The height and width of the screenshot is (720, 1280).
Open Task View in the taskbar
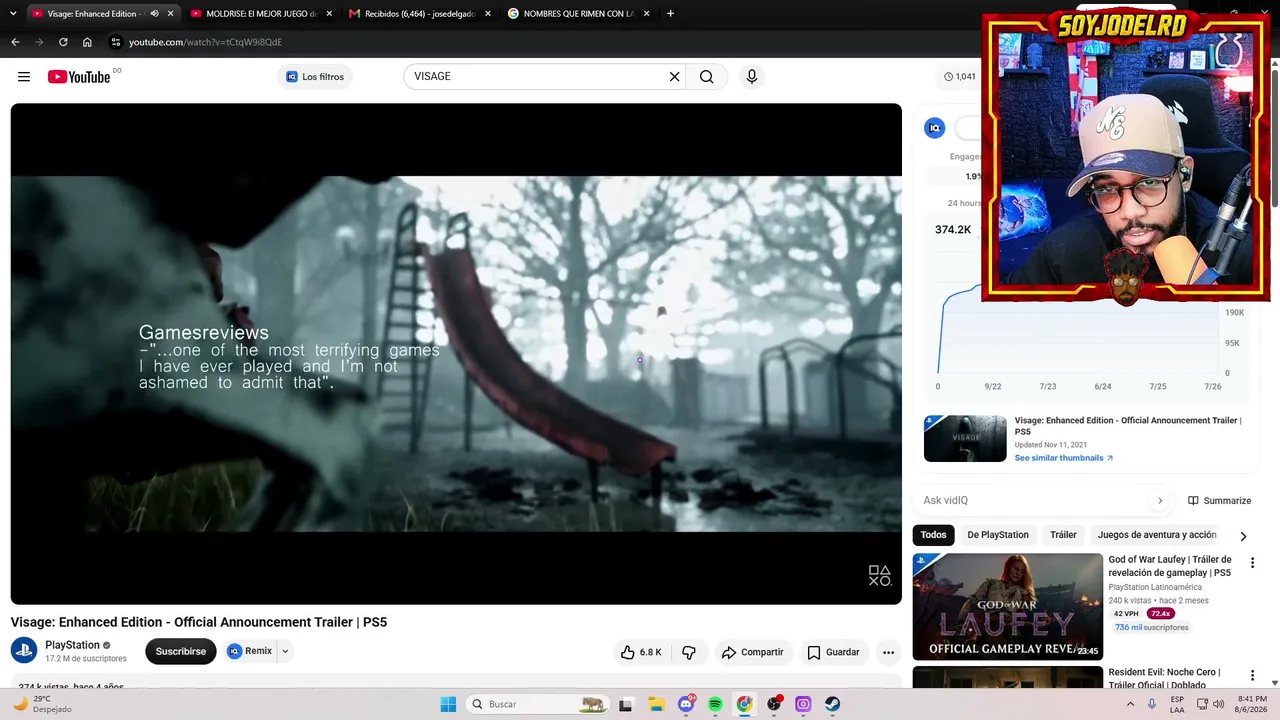click(x=626, y=704)
